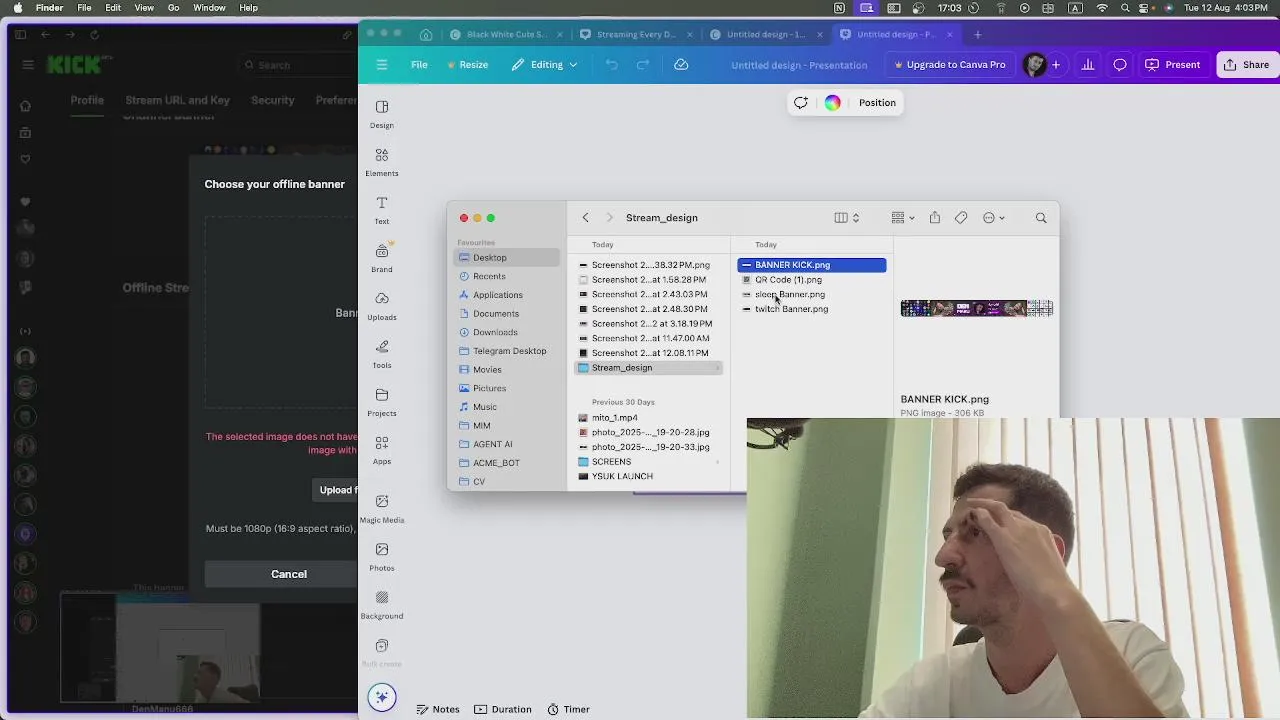Click the Finder tags icon
The image size is (1280, 720).
coord(960,217)
